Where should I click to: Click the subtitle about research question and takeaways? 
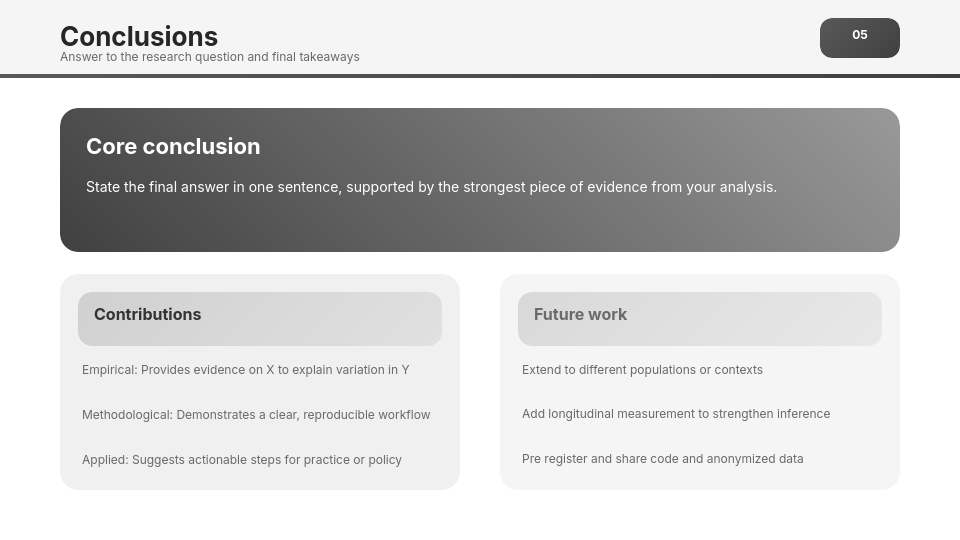[x=210, y=57]
